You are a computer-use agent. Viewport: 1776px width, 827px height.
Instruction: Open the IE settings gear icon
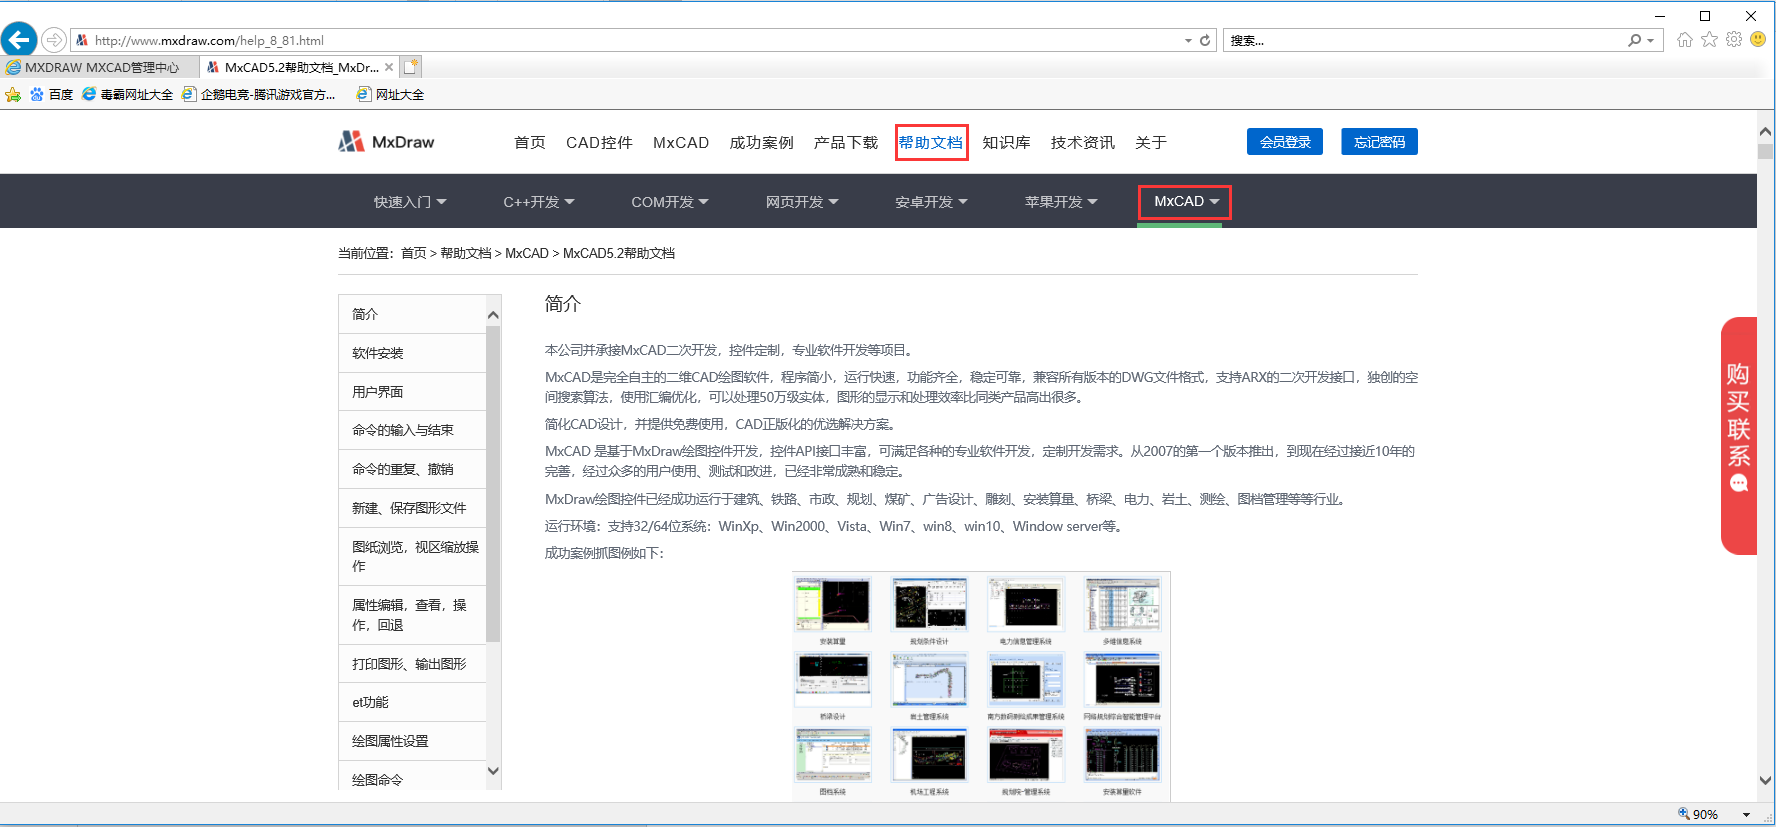[1734, 40]
